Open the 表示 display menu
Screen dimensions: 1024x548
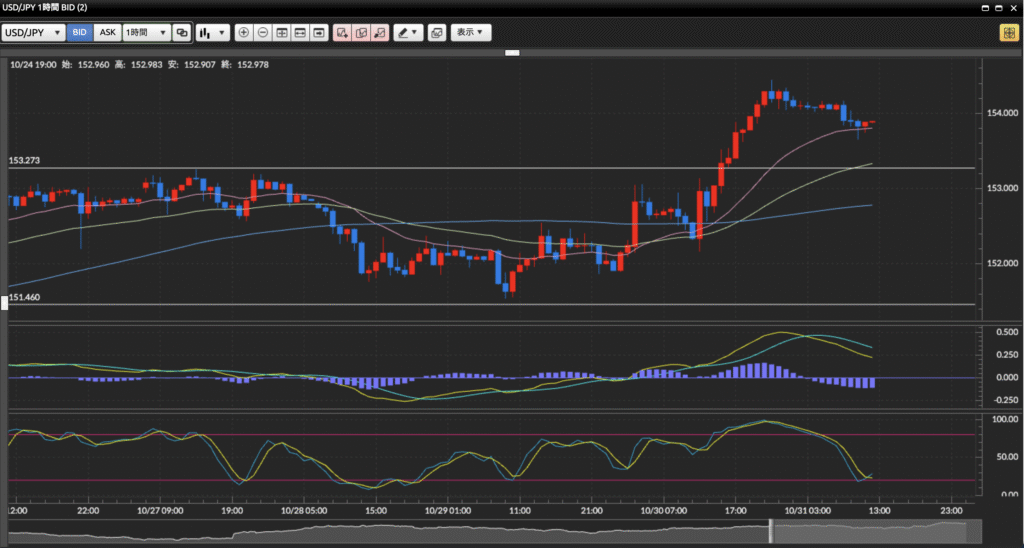coord(470,33)
